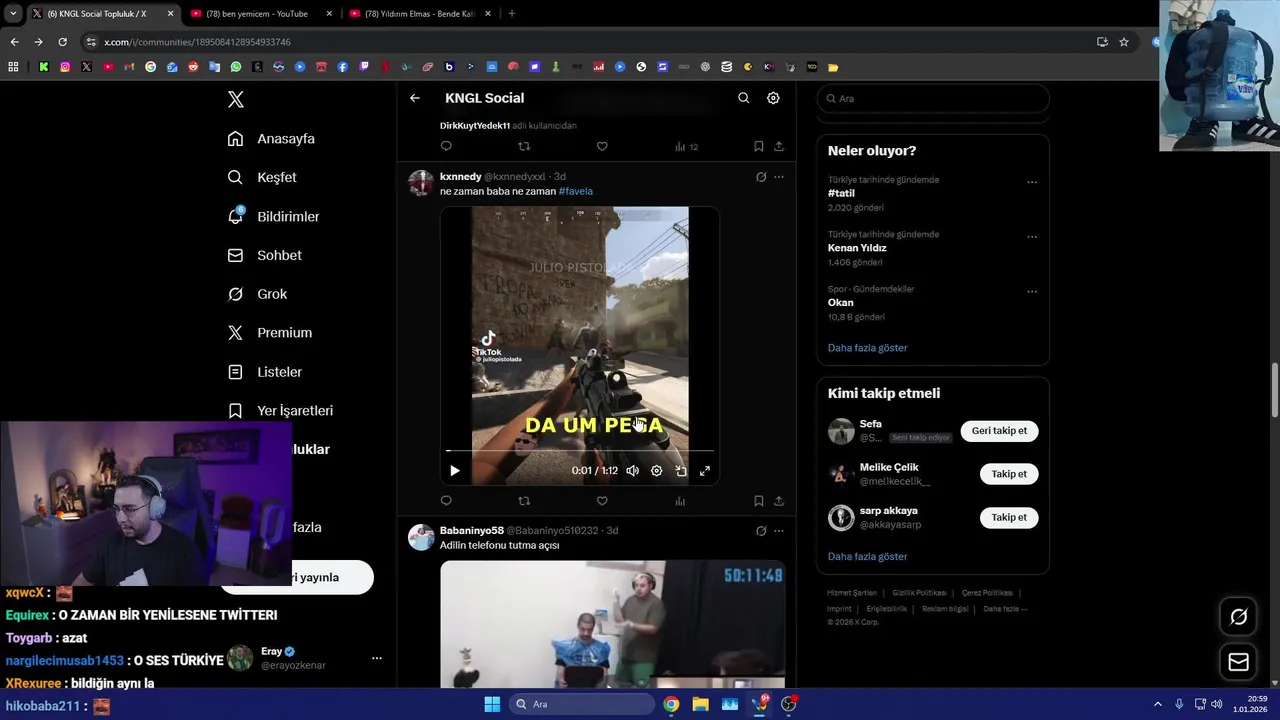Open Keşfet in the sidebar
Viewport: 1280px width, 720px height.
pos(263,177)
